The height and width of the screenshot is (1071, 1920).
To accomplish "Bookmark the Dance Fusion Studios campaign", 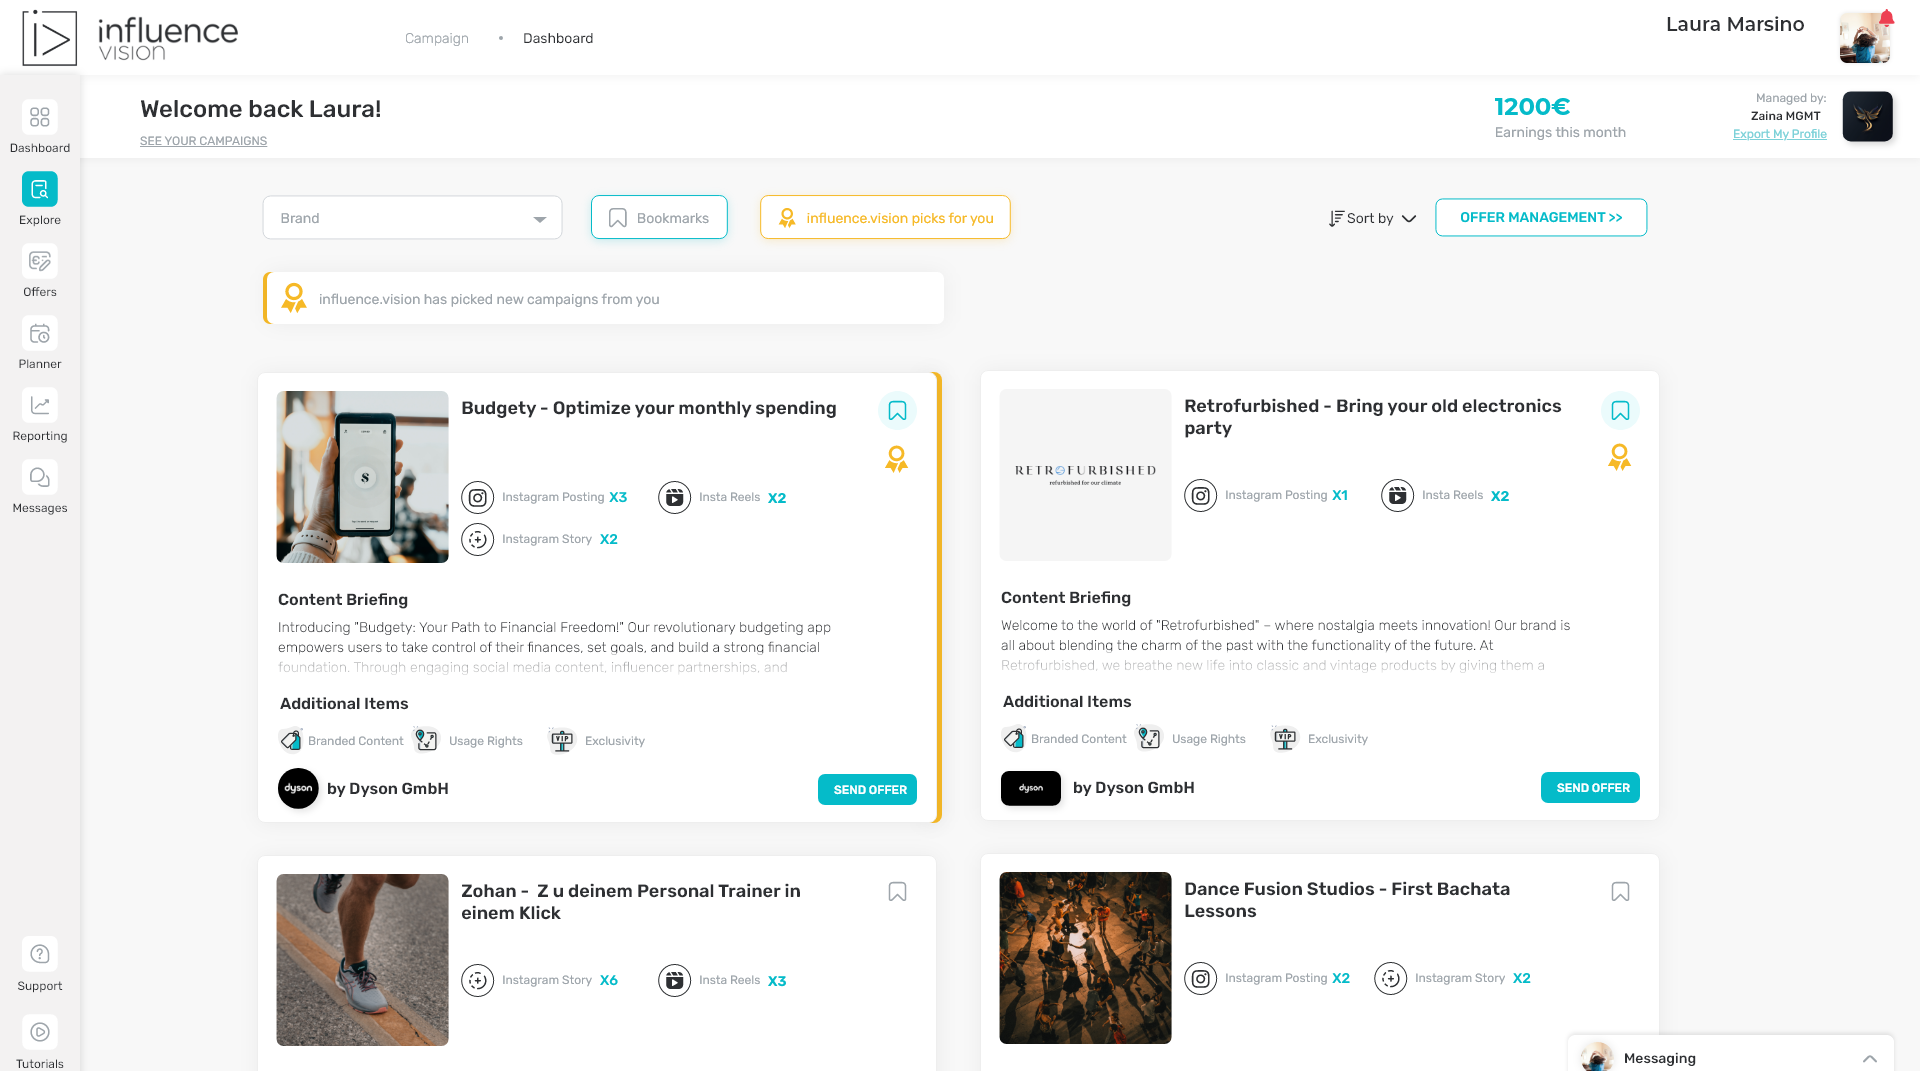I will point(1620,892).
